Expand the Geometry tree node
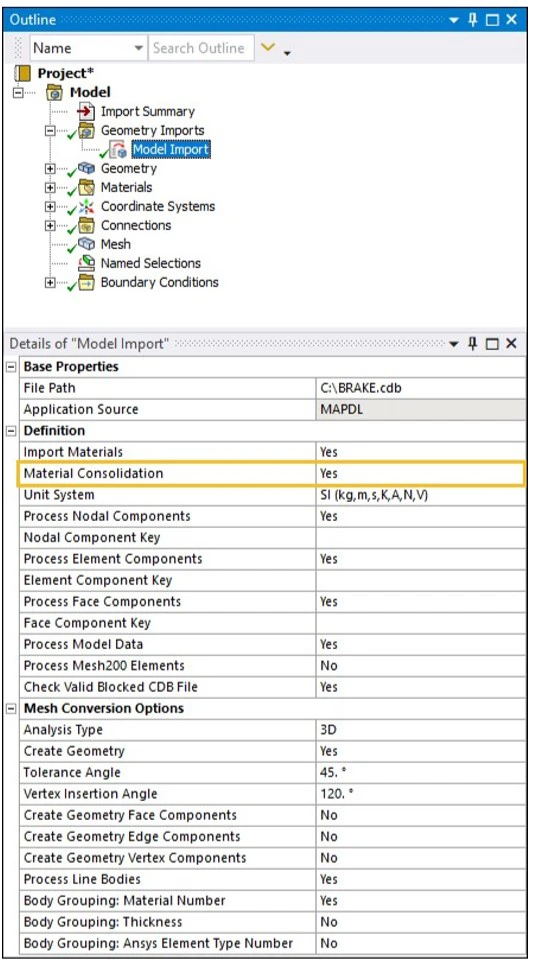The width and height of the screenshot is (533, 965). [50, 169]
